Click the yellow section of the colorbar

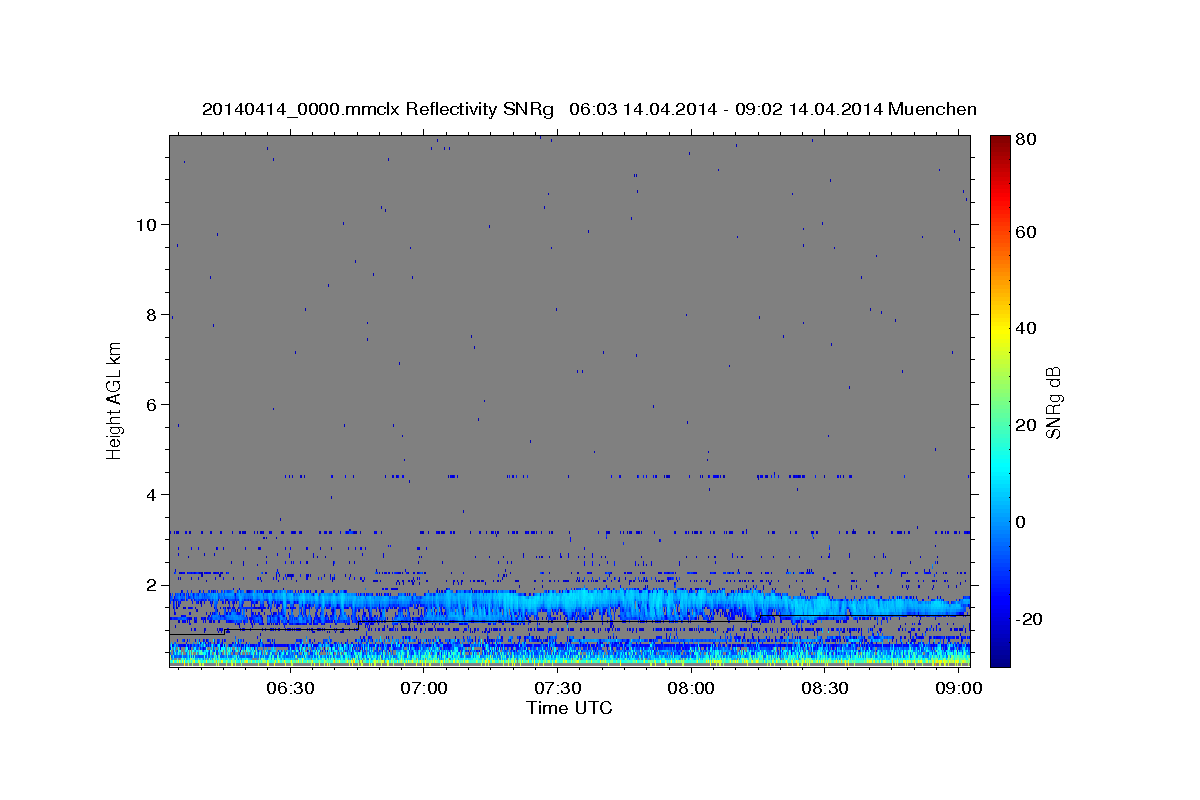click(1000, 330)
